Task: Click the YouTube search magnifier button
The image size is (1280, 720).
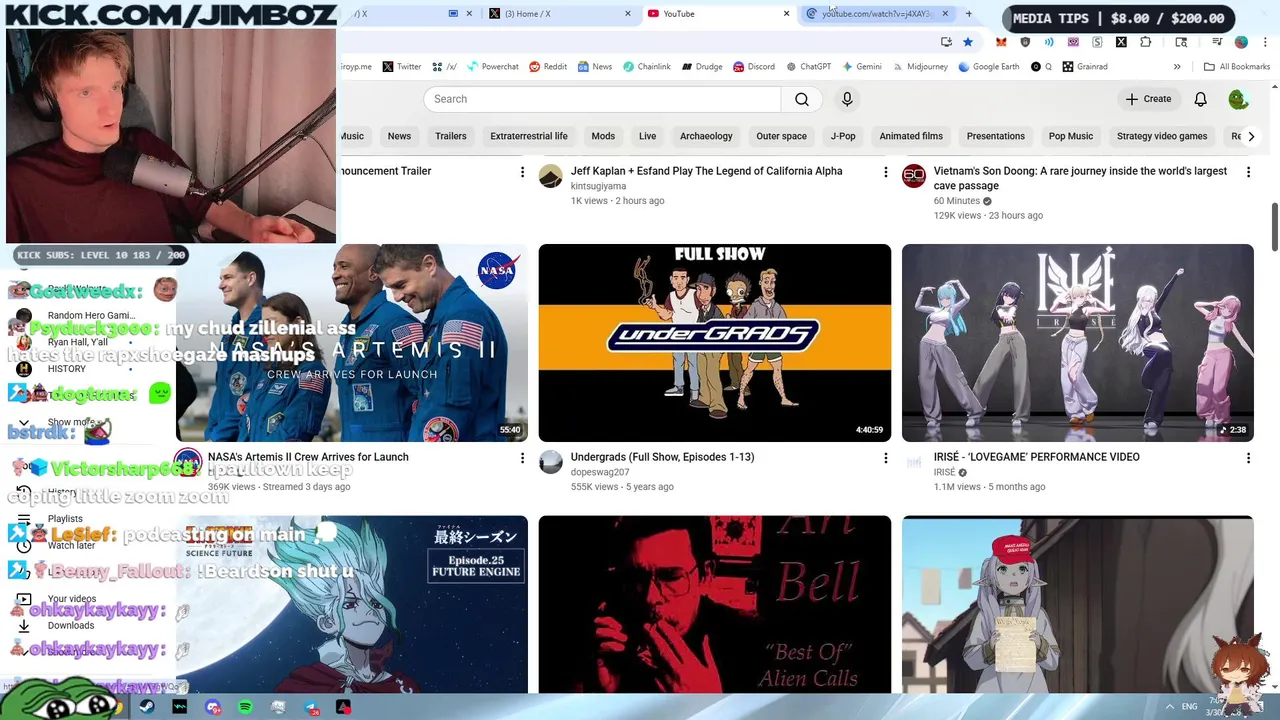Action: pos(801,99)
